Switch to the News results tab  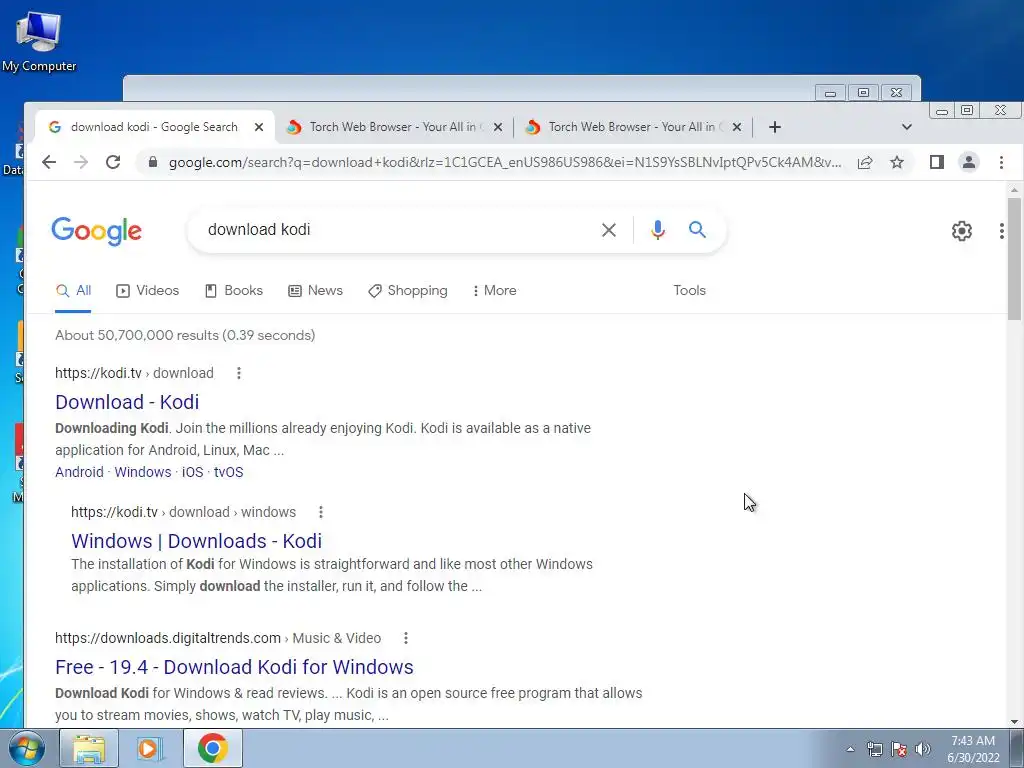pos(315,291)
